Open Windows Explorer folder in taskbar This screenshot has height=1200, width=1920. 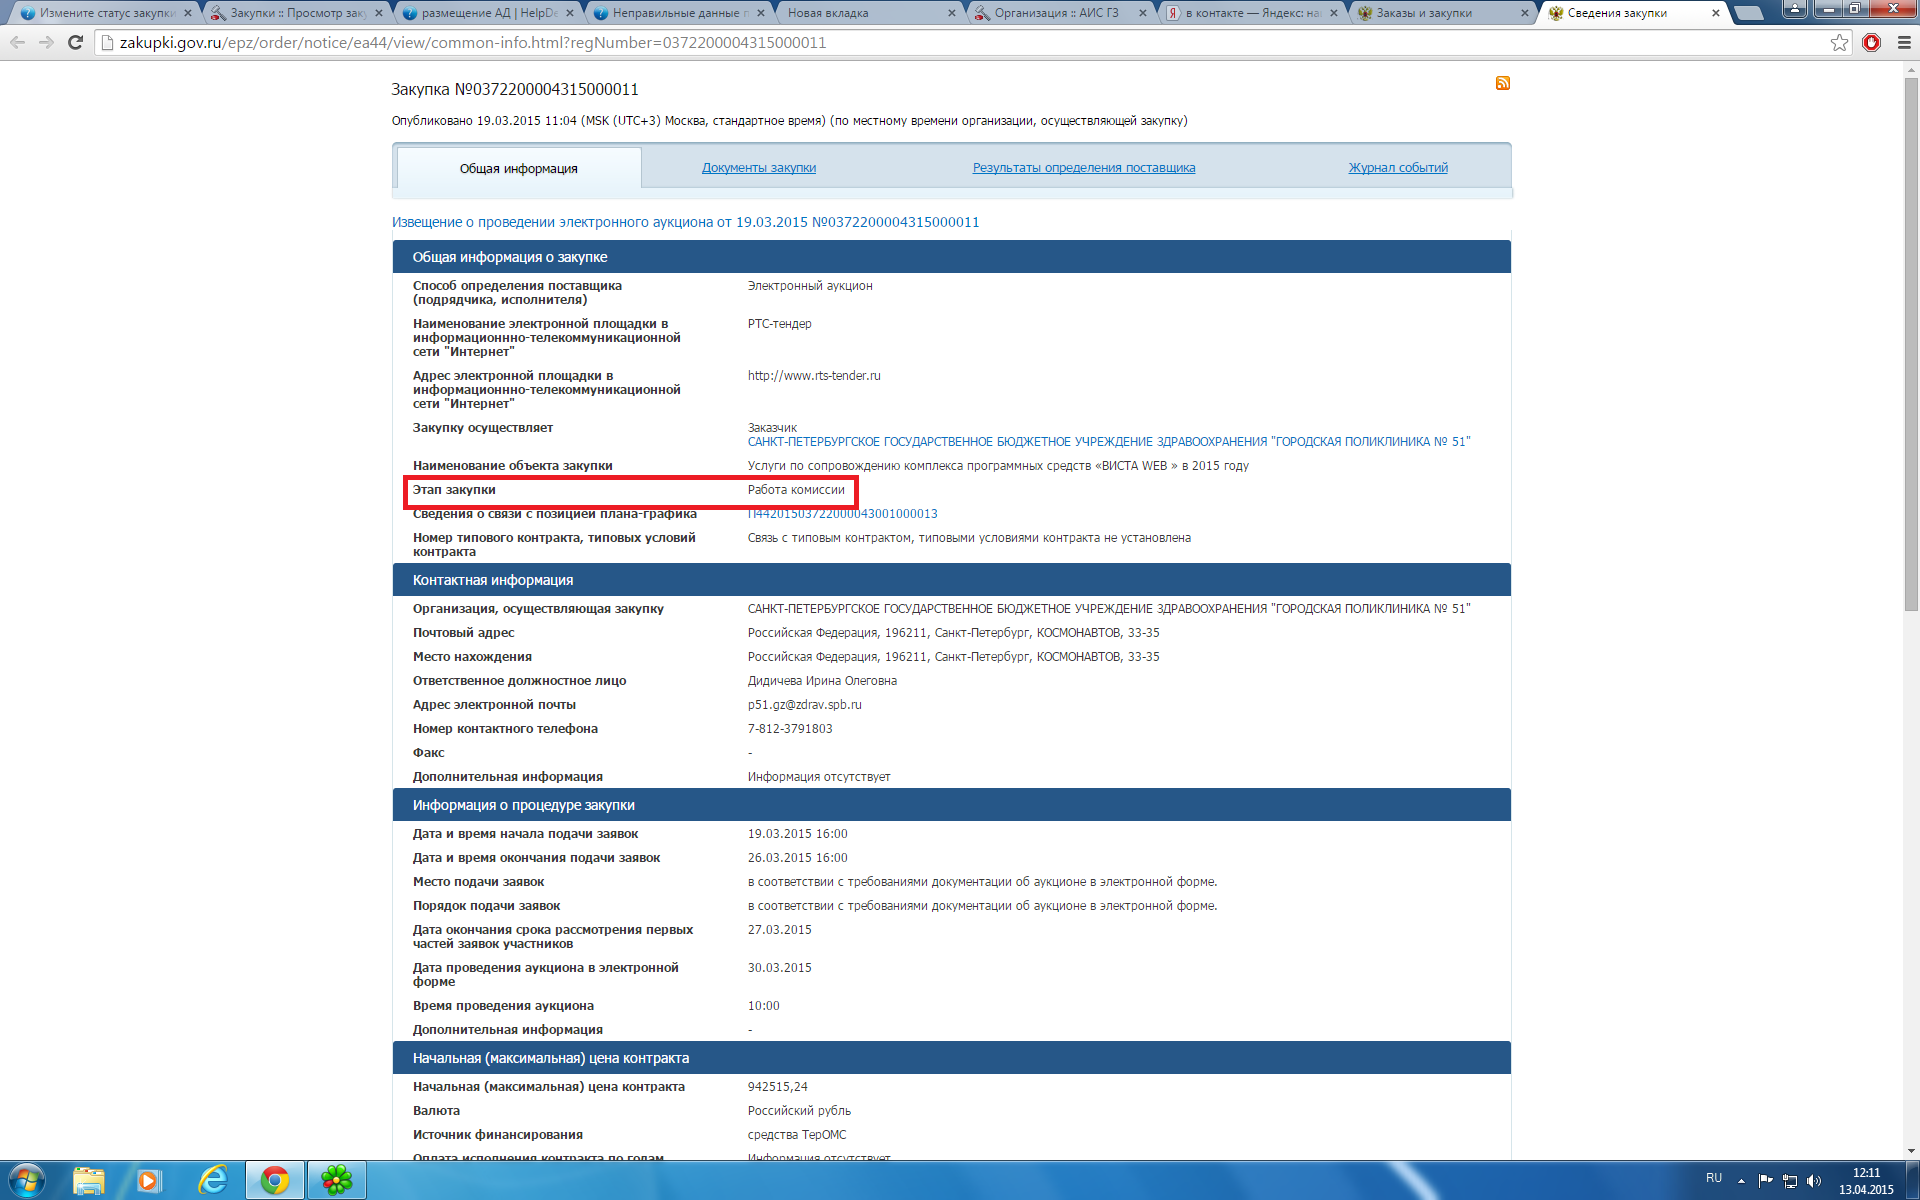pyautogui.click(x=89, y=1180)
